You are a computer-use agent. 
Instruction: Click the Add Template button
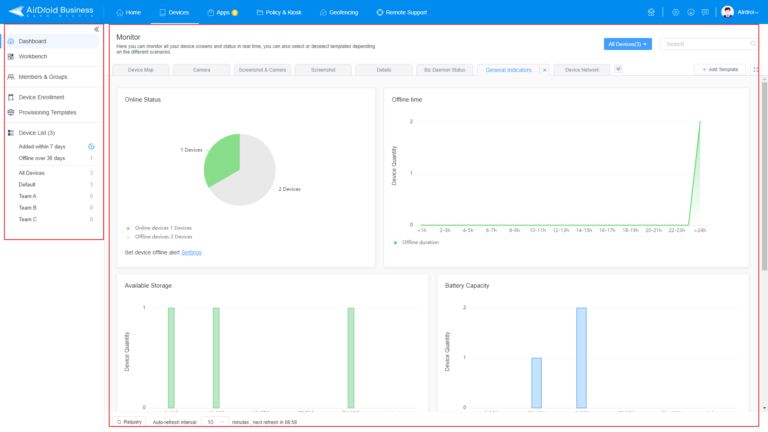tap(720, 70)
